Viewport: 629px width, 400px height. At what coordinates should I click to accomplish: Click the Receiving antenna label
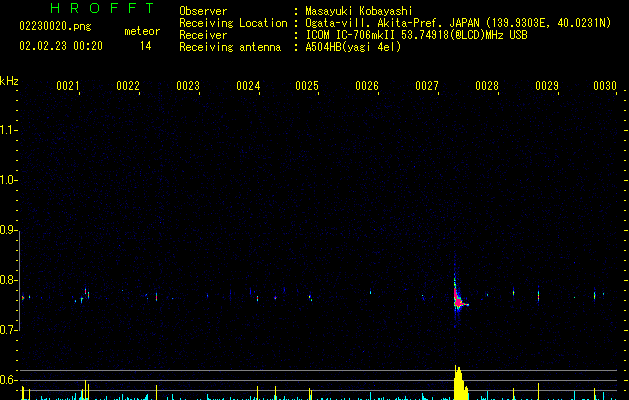pos(230,47)
